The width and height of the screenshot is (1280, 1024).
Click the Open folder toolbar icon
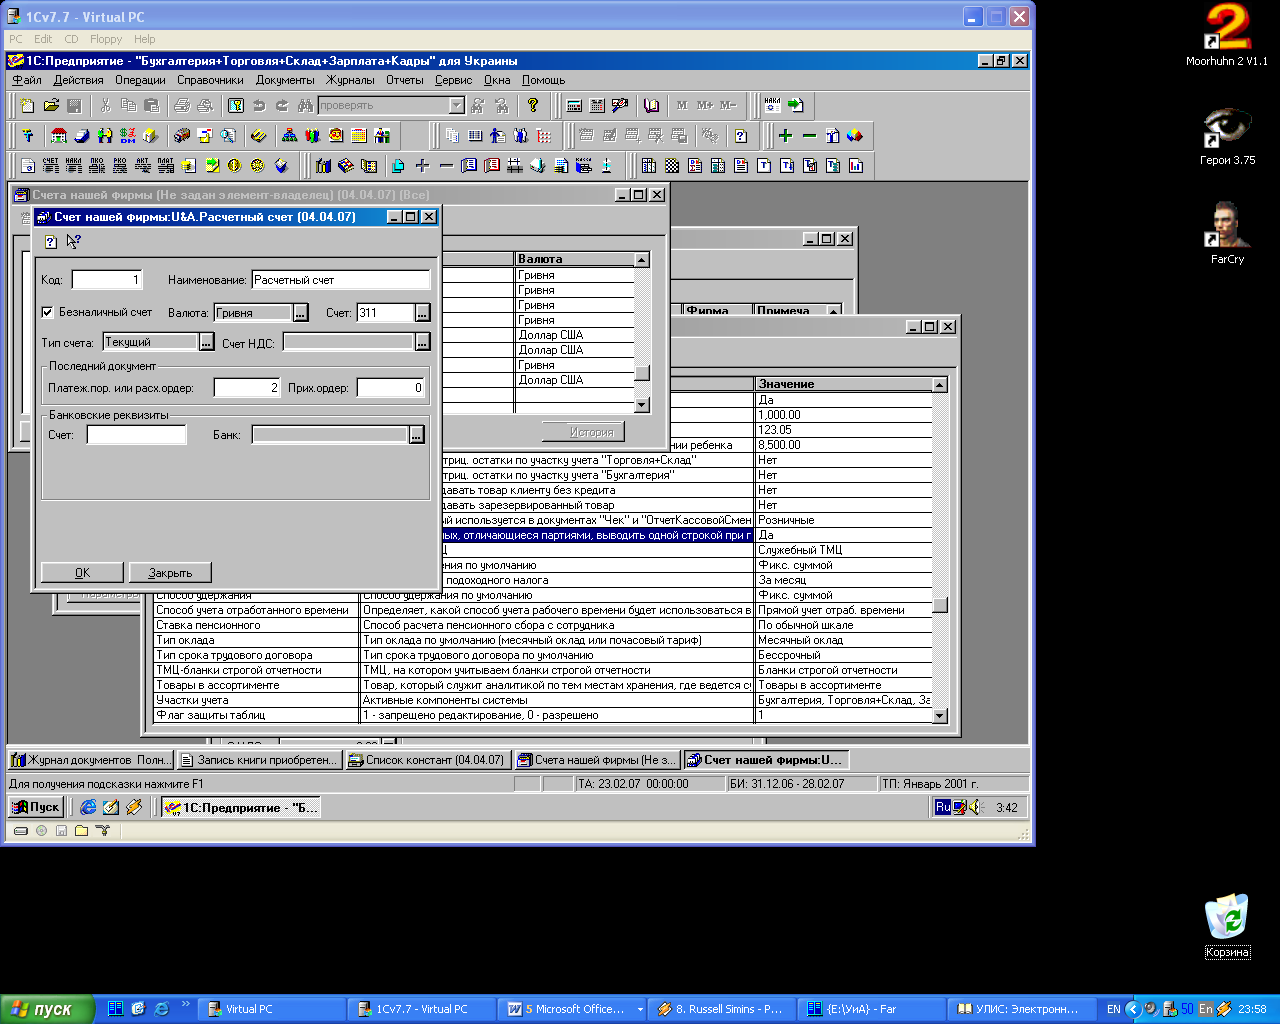(x=51, y=105)
